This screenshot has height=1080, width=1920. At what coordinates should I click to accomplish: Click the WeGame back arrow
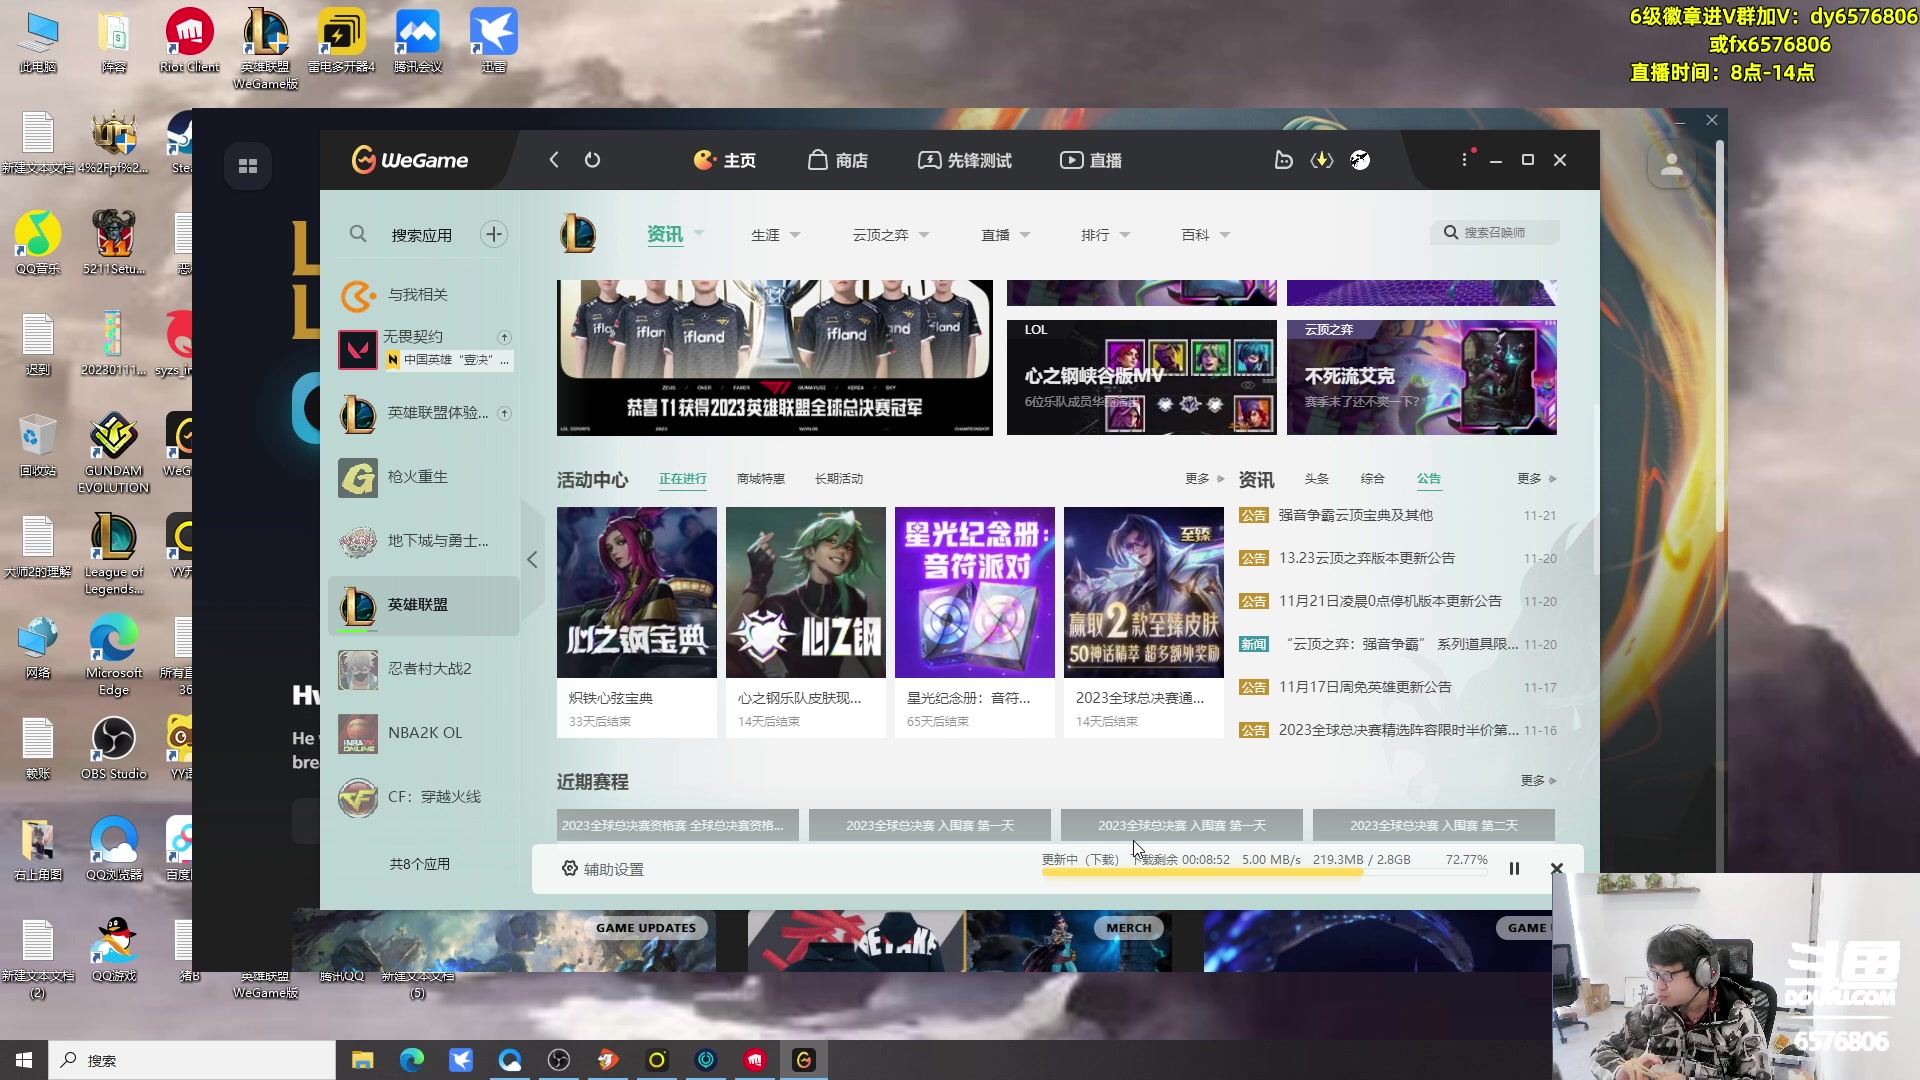[x=554, y=160]
